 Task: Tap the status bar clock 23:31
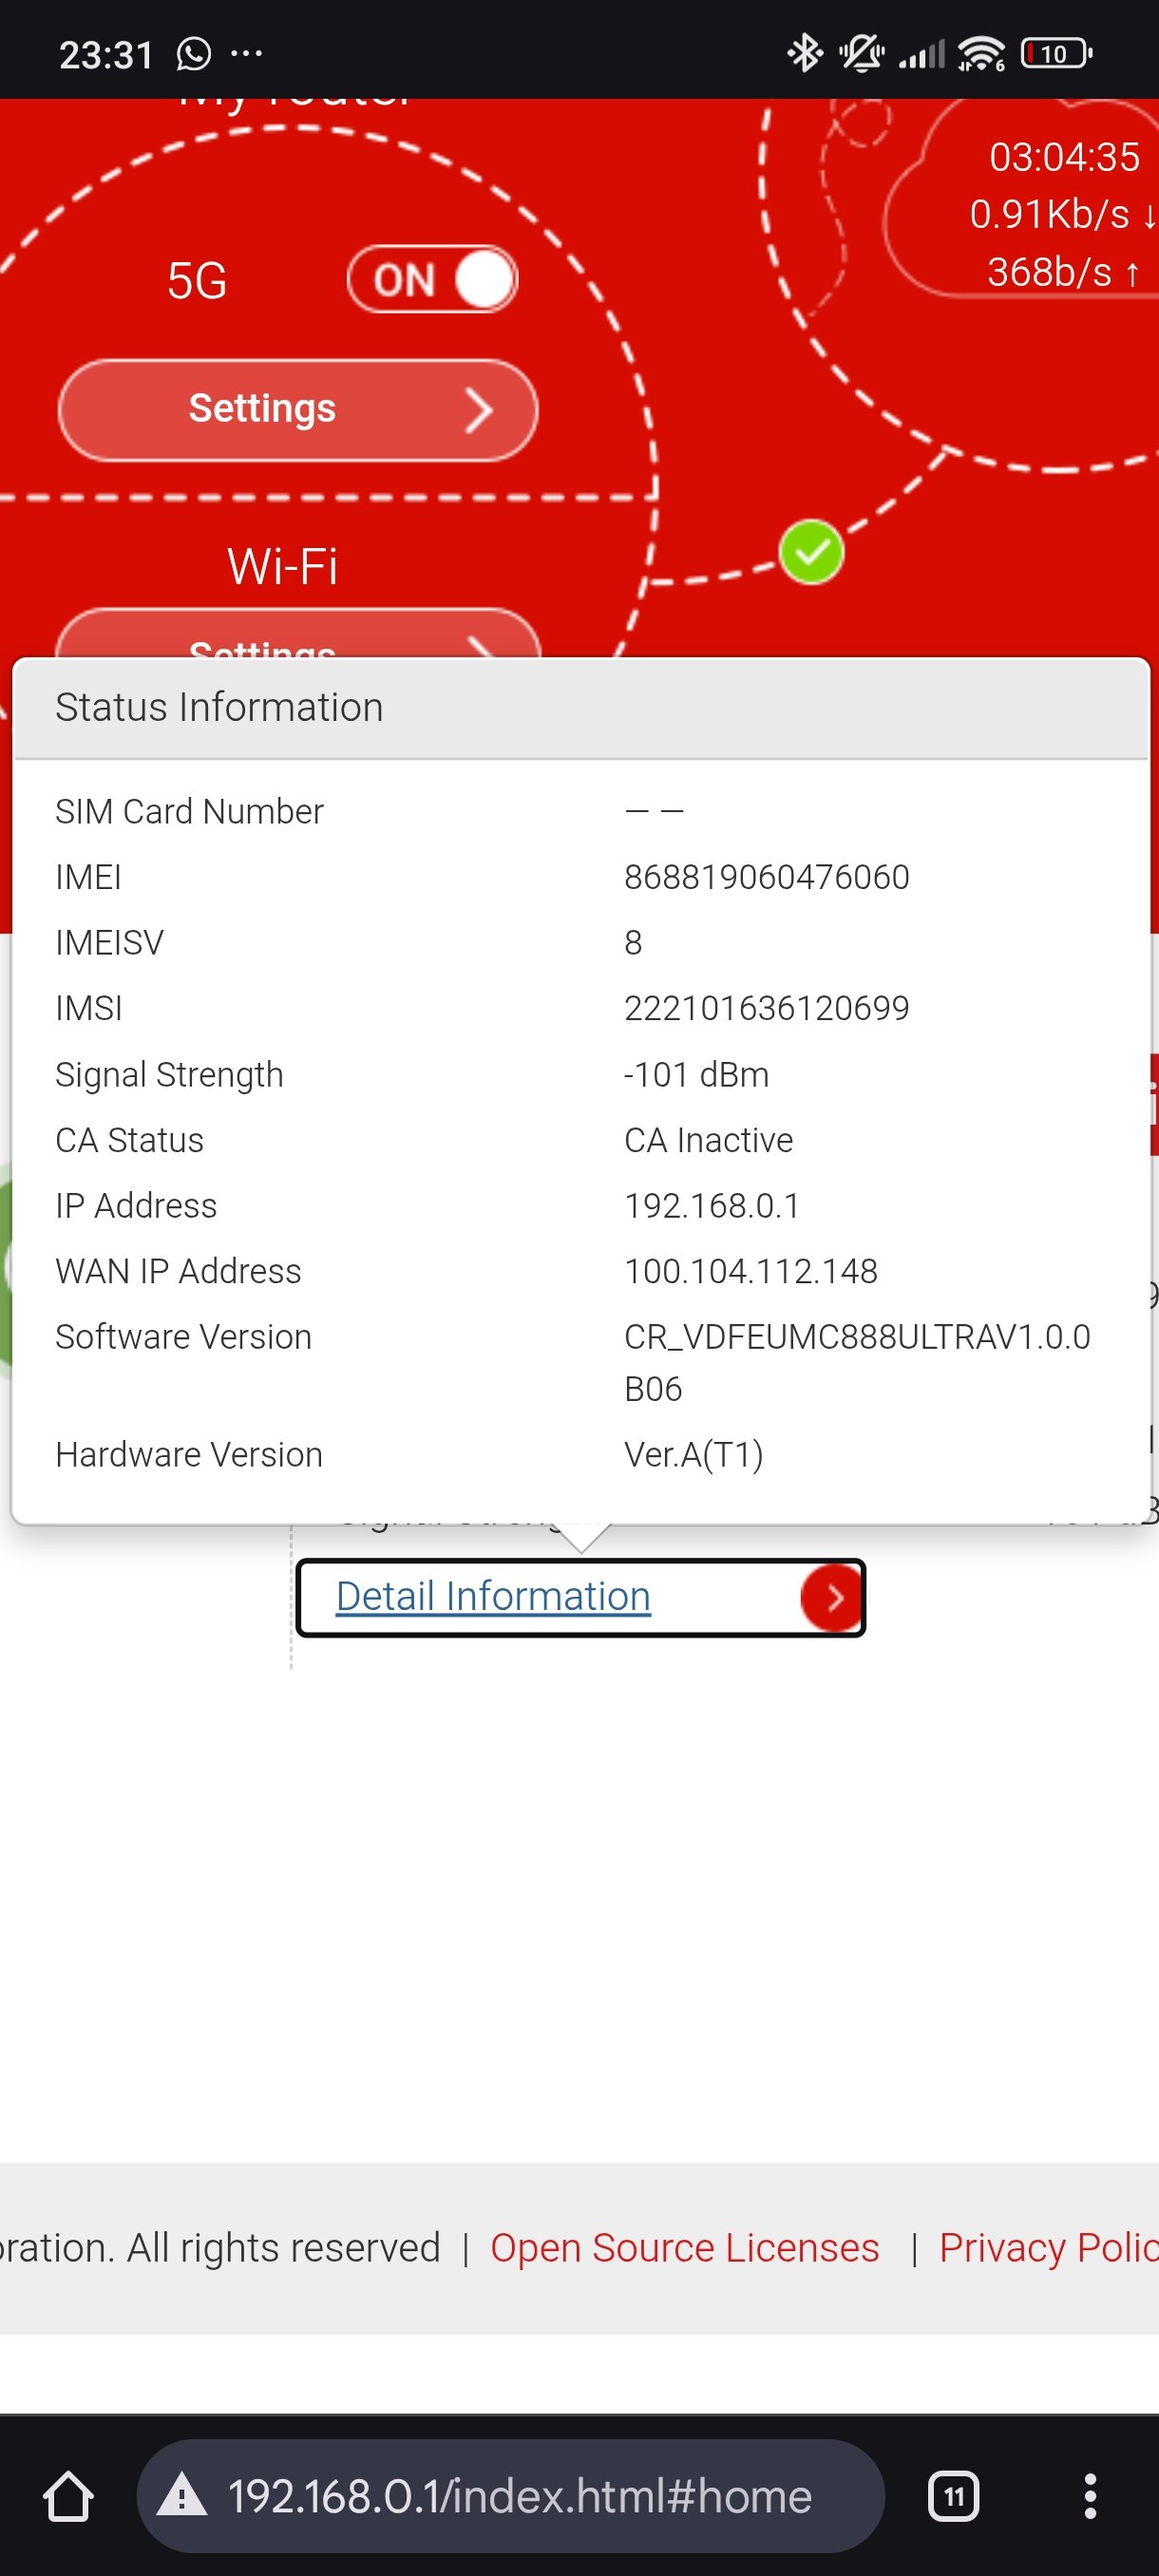click(106, 54)
